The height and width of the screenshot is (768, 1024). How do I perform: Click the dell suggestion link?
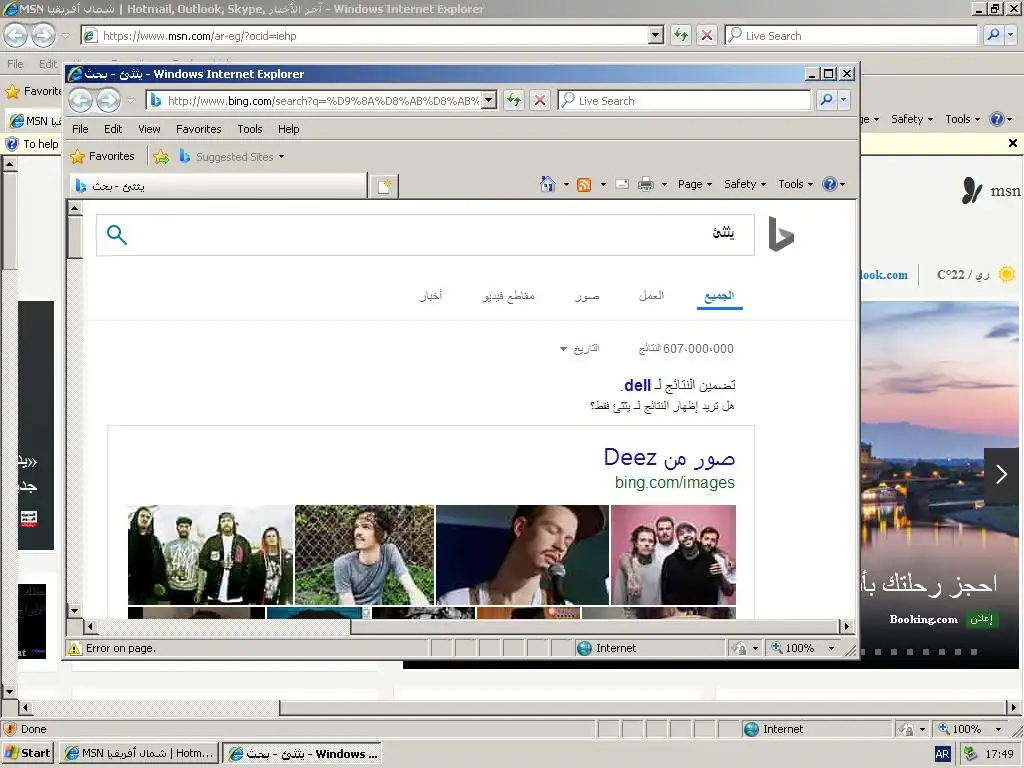point(637,385)
